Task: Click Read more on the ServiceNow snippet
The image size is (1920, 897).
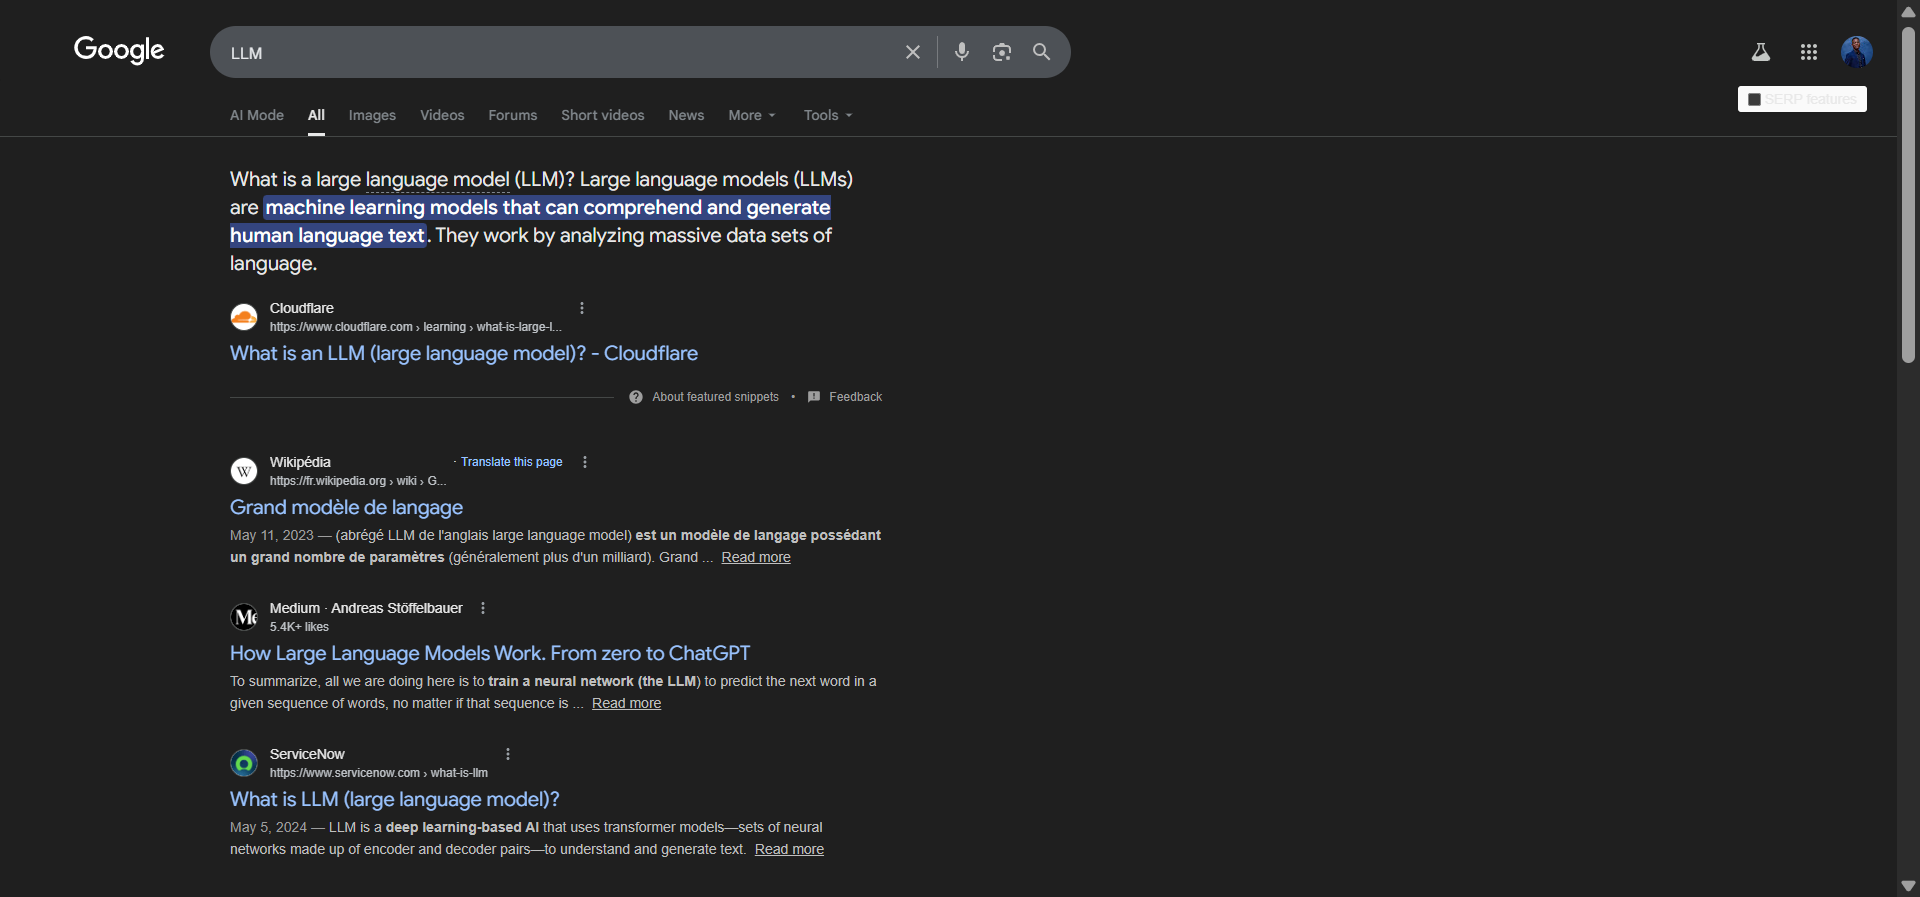Action: (x=789, y=849)
